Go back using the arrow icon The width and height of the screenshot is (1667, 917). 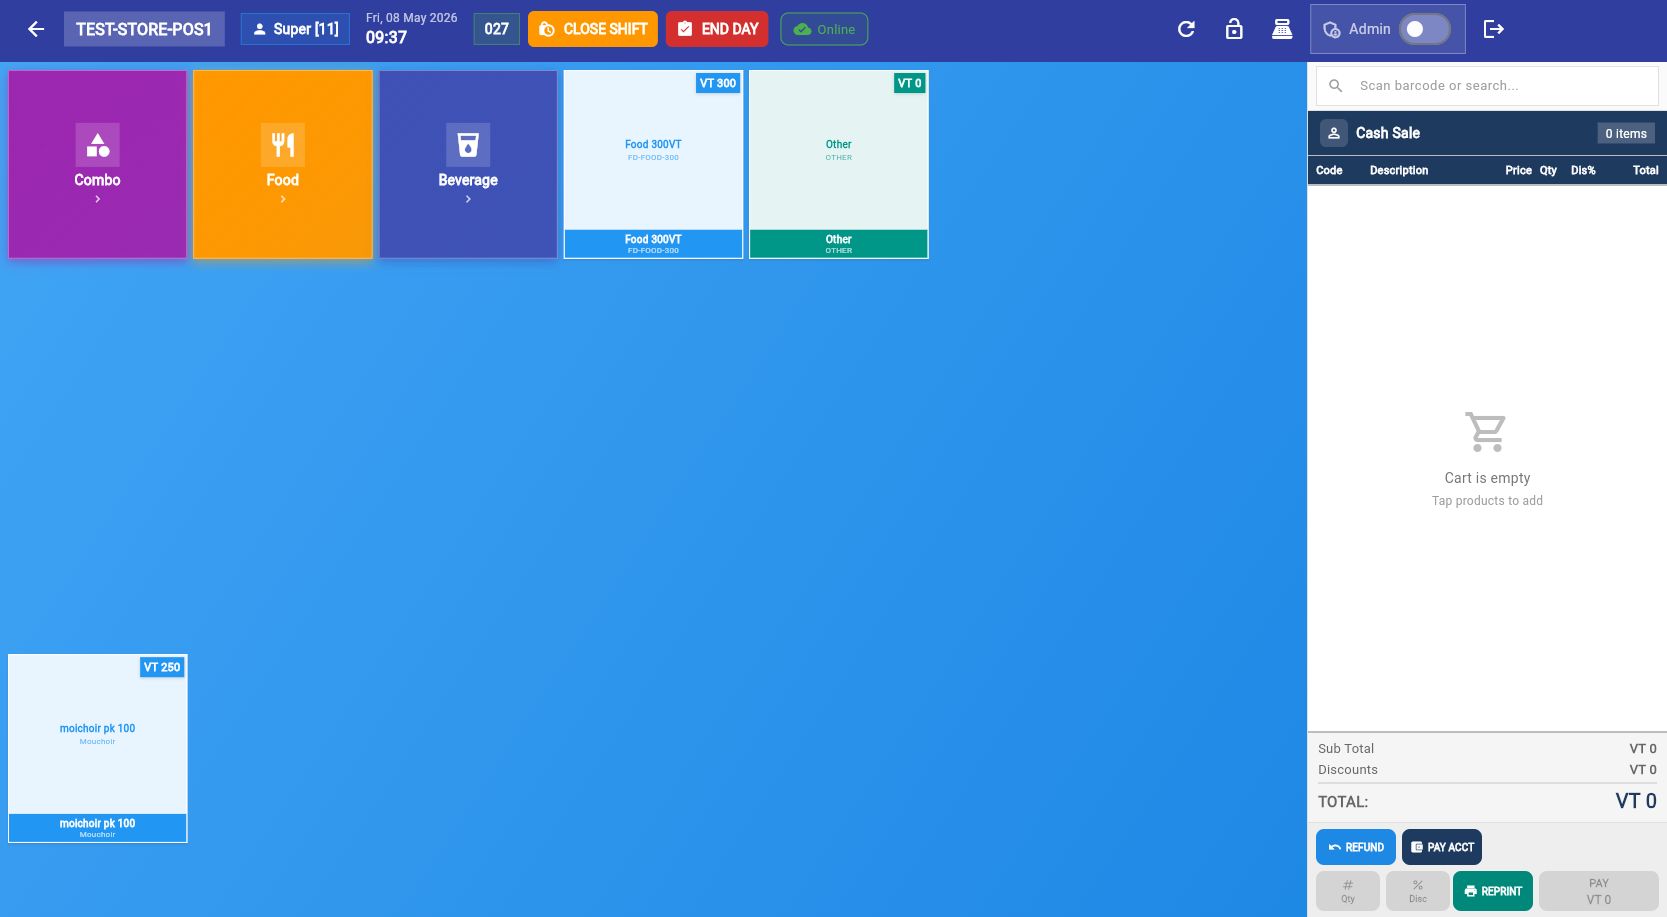[x=36, y=29]
